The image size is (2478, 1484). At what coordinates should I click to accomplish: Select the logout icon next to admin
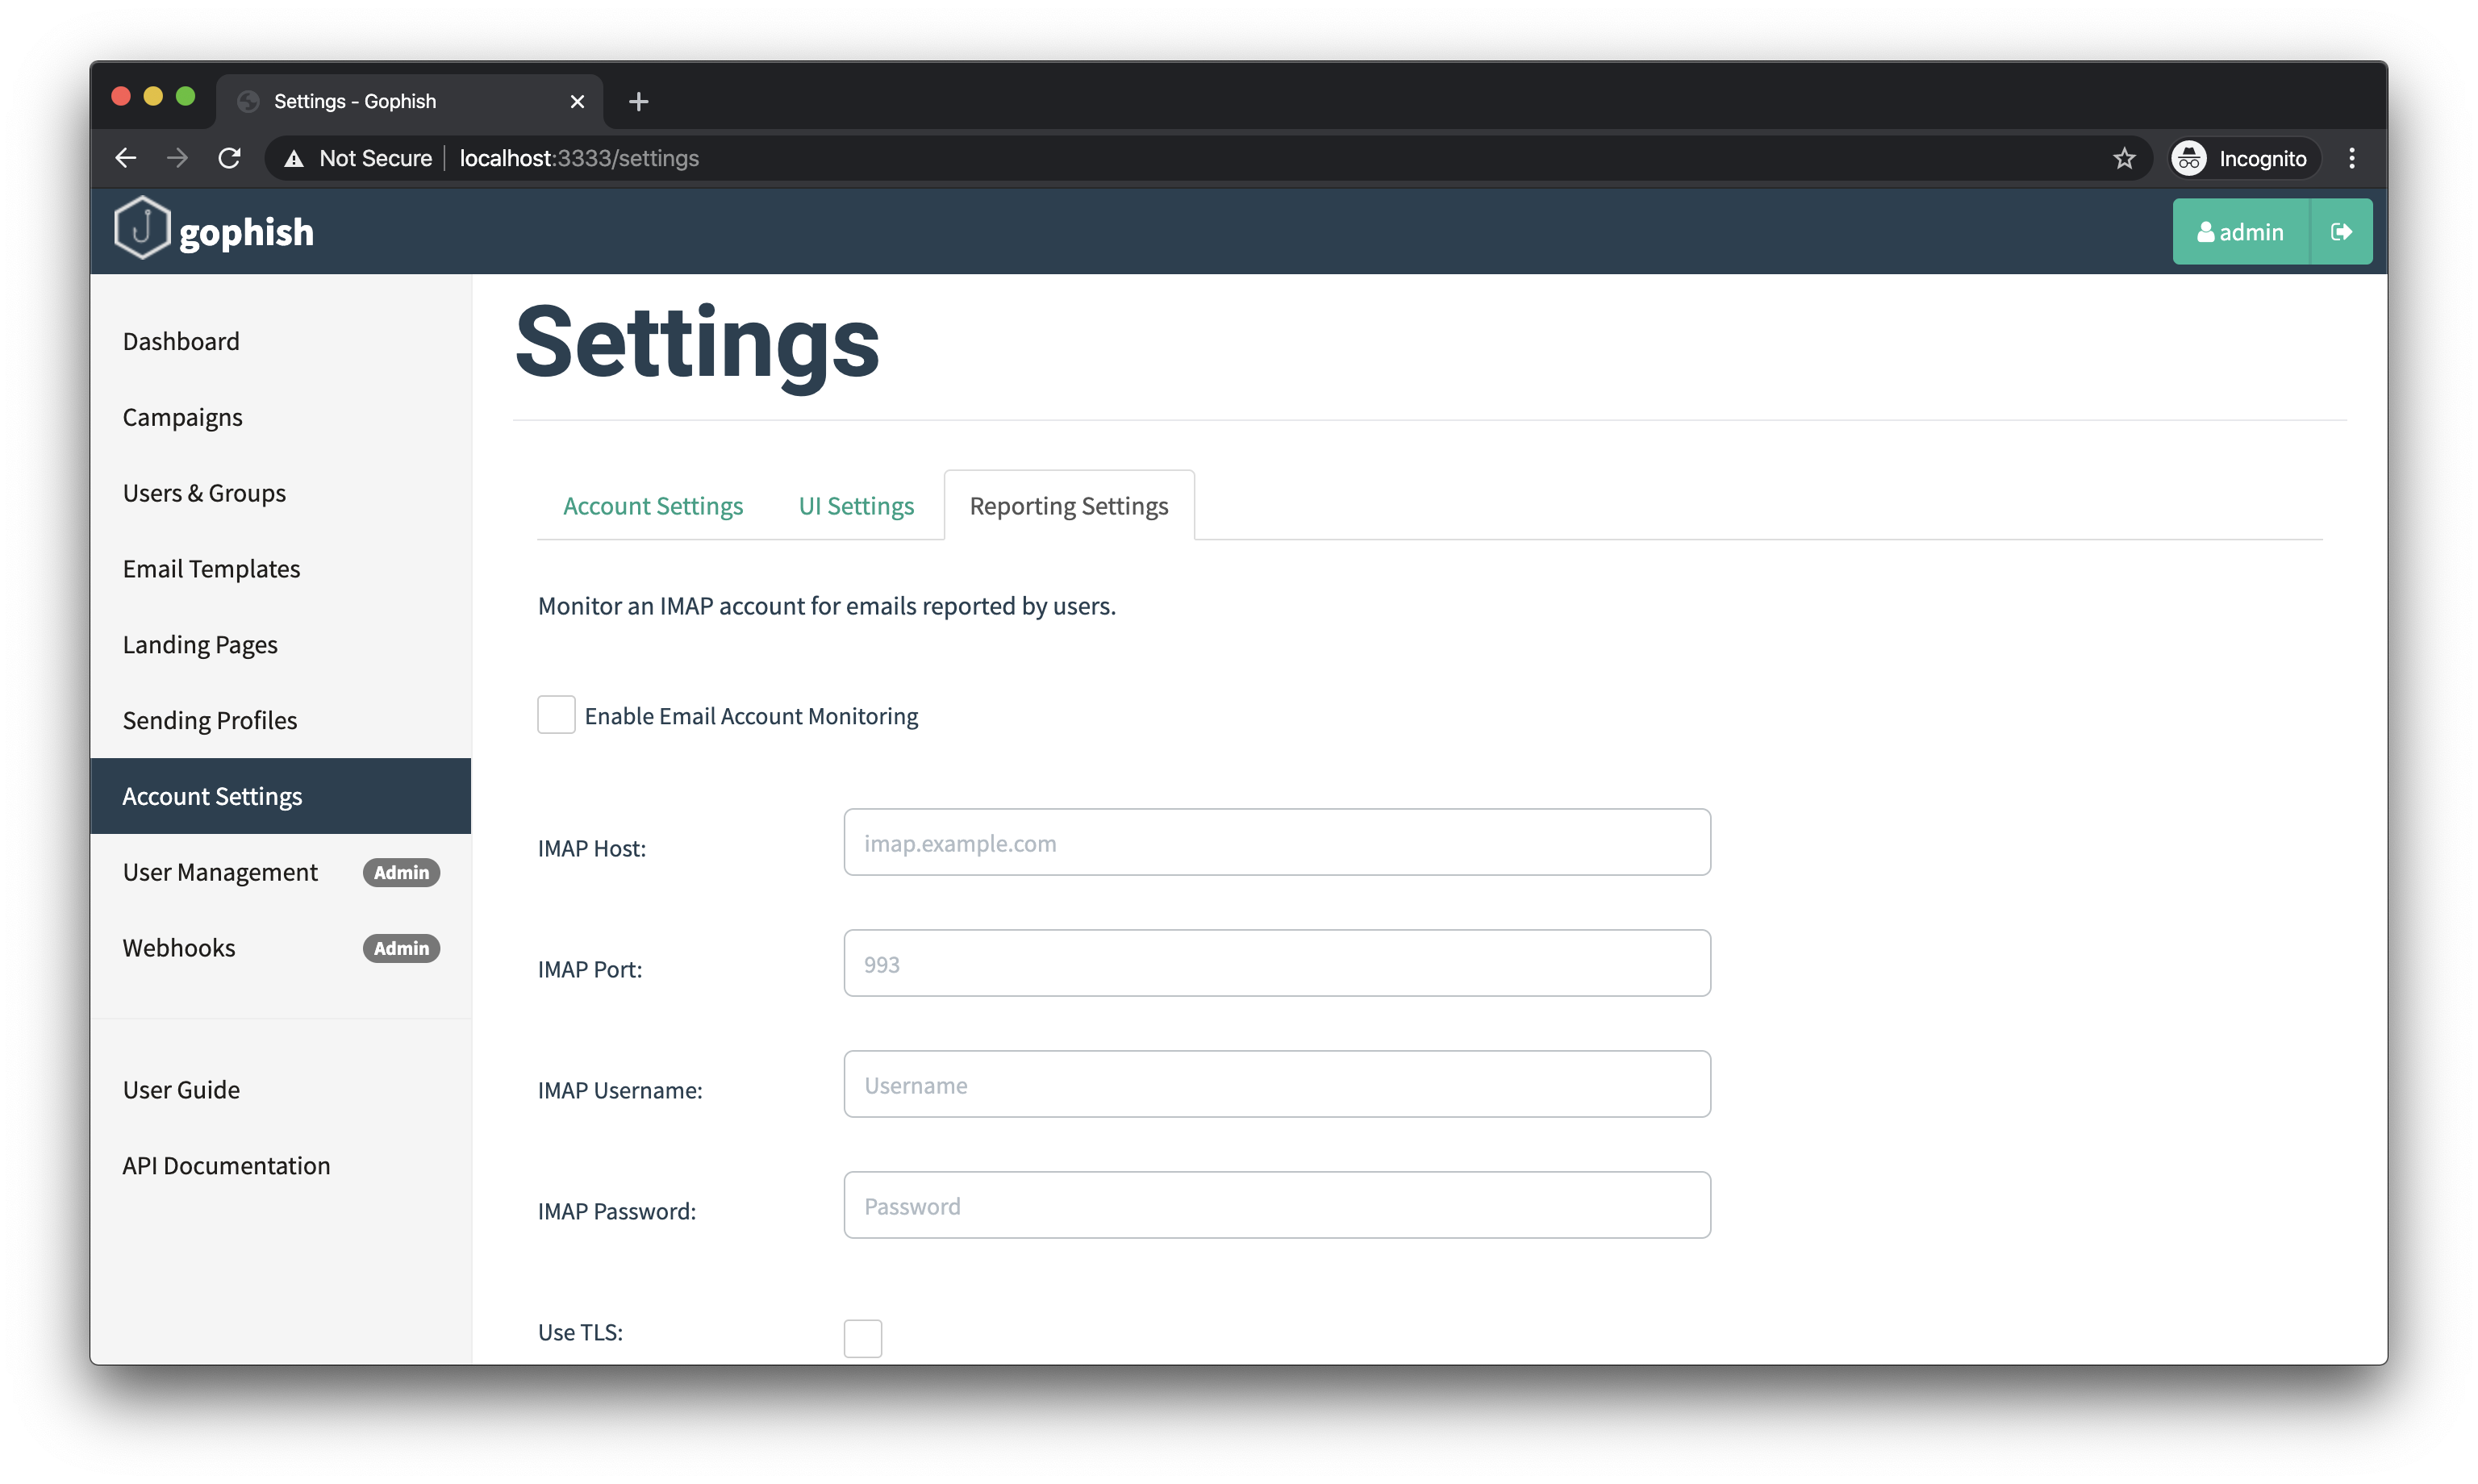[2343, 231]
